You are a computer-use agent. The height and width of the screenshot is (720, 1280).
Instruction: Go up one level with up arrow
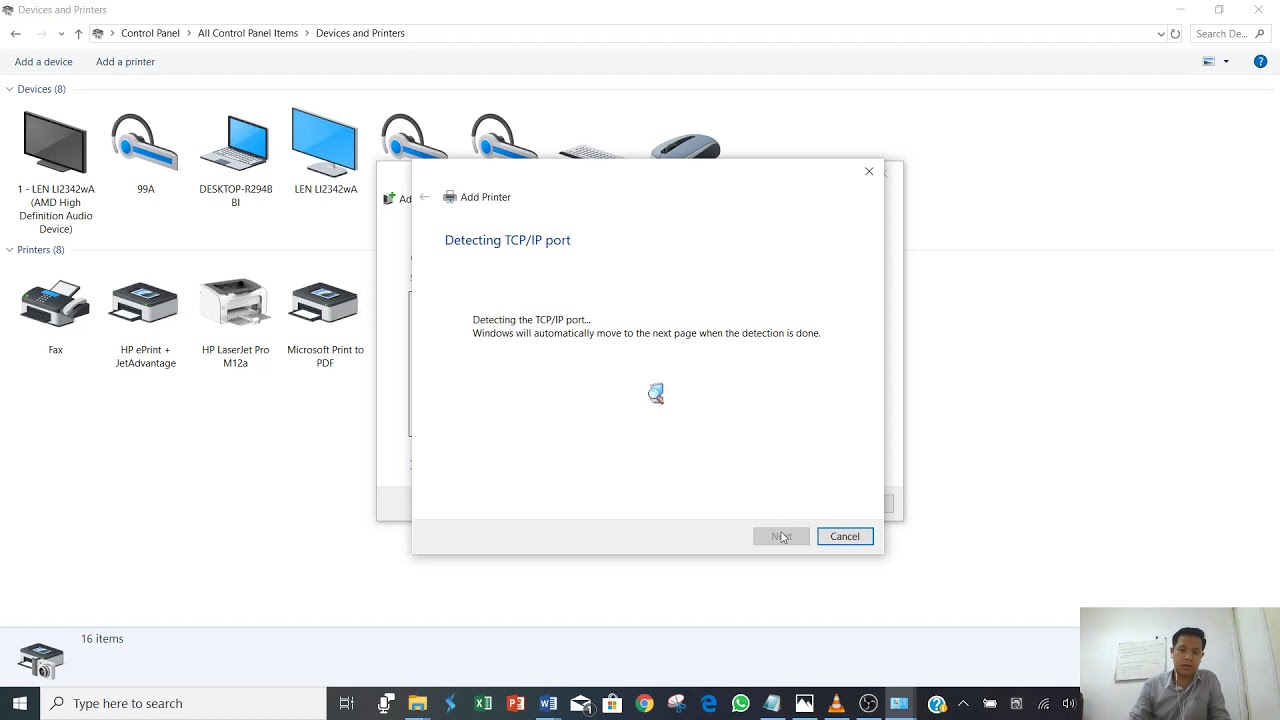click(78, 33)
